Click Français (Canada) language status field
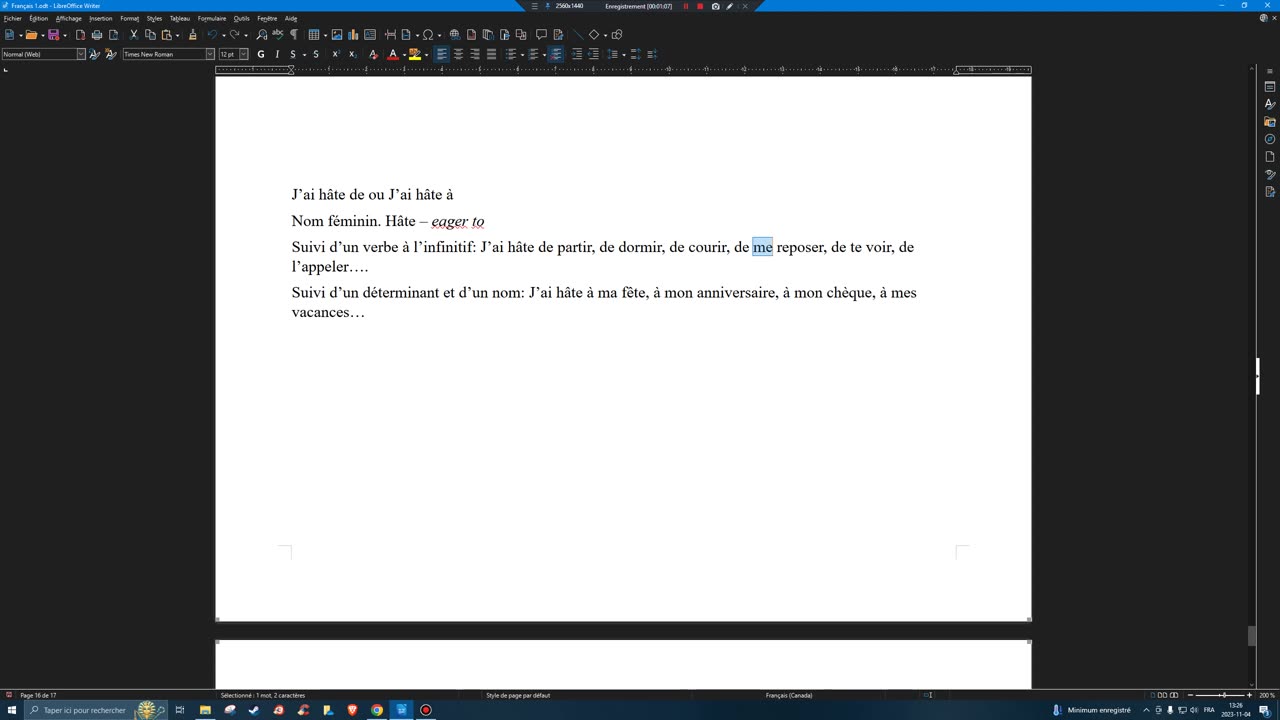The image size is (1280, 720). click(789, 695)
